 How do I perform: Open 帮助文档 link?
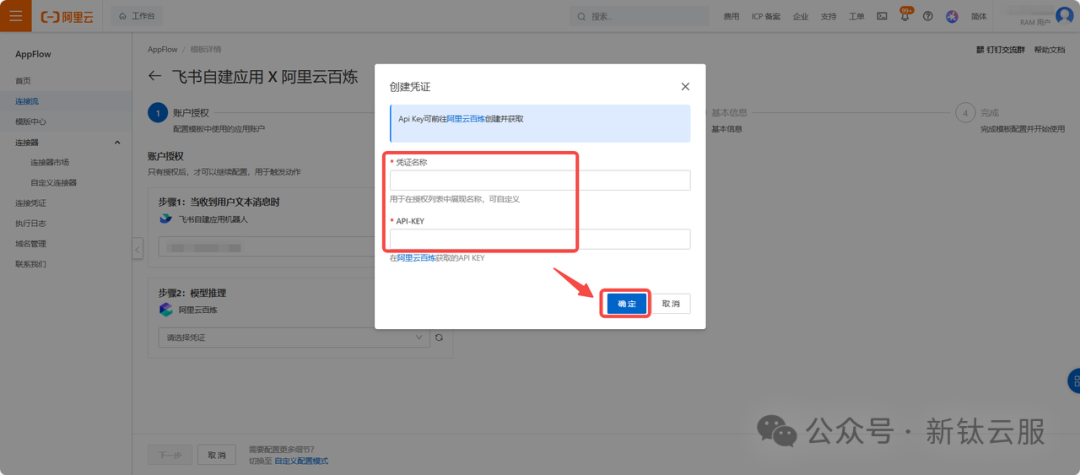point(1049,50)
